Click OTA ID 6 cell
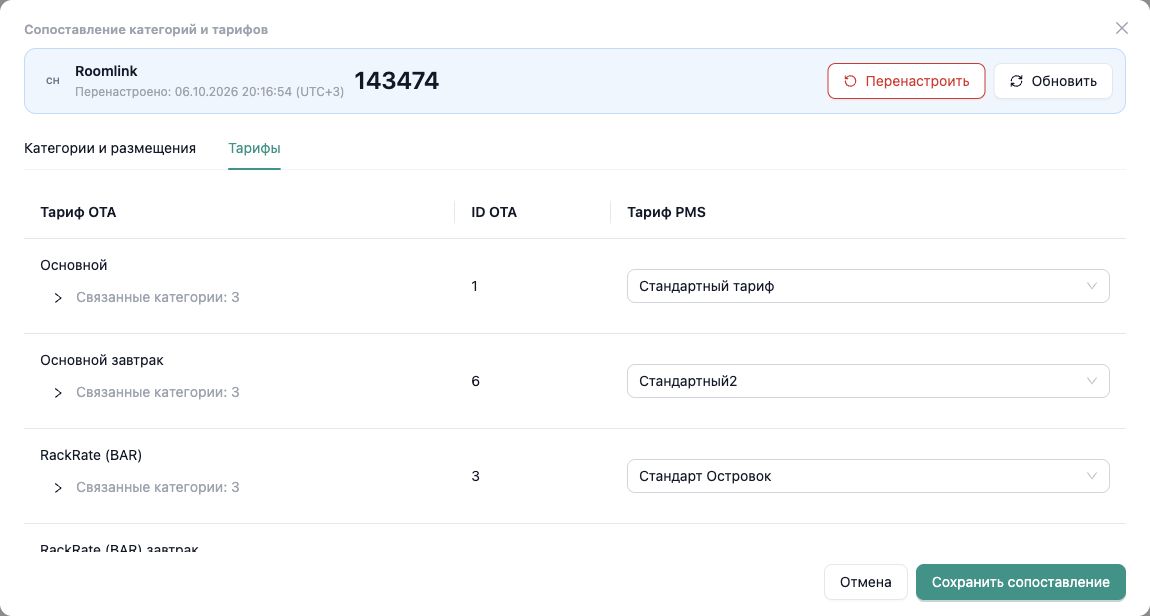This screenshot has height=616, width=1150. (475, 381)
